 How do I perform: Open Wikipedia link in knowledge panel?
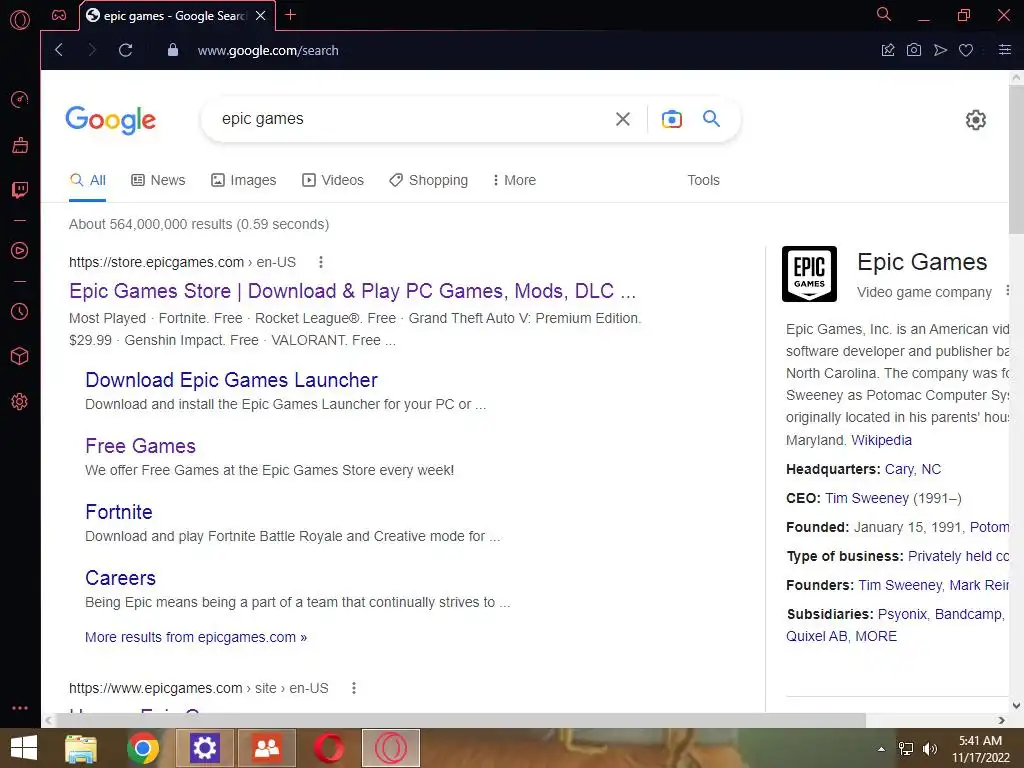point(881,440)
